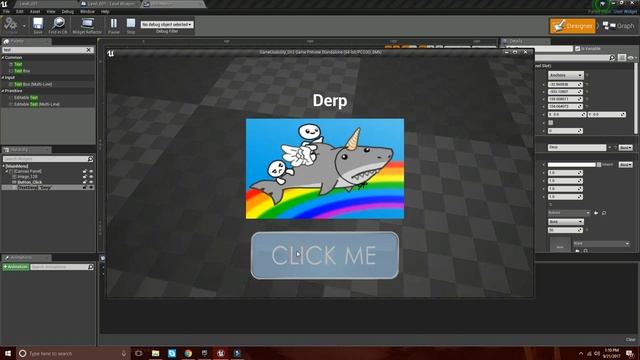Toggle lock on Button_Click row

[x=85, y=182]
